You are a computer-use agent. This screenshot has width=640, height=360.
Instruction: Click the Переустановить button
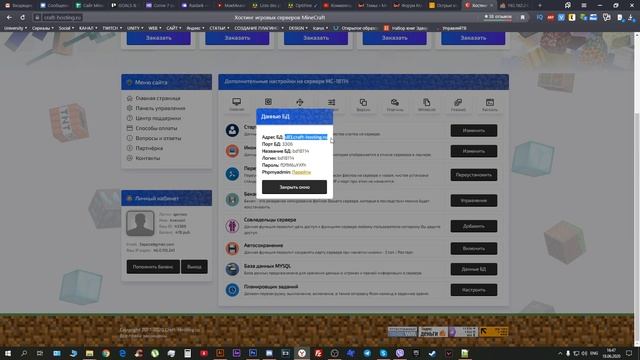click(x=474, y=175)
